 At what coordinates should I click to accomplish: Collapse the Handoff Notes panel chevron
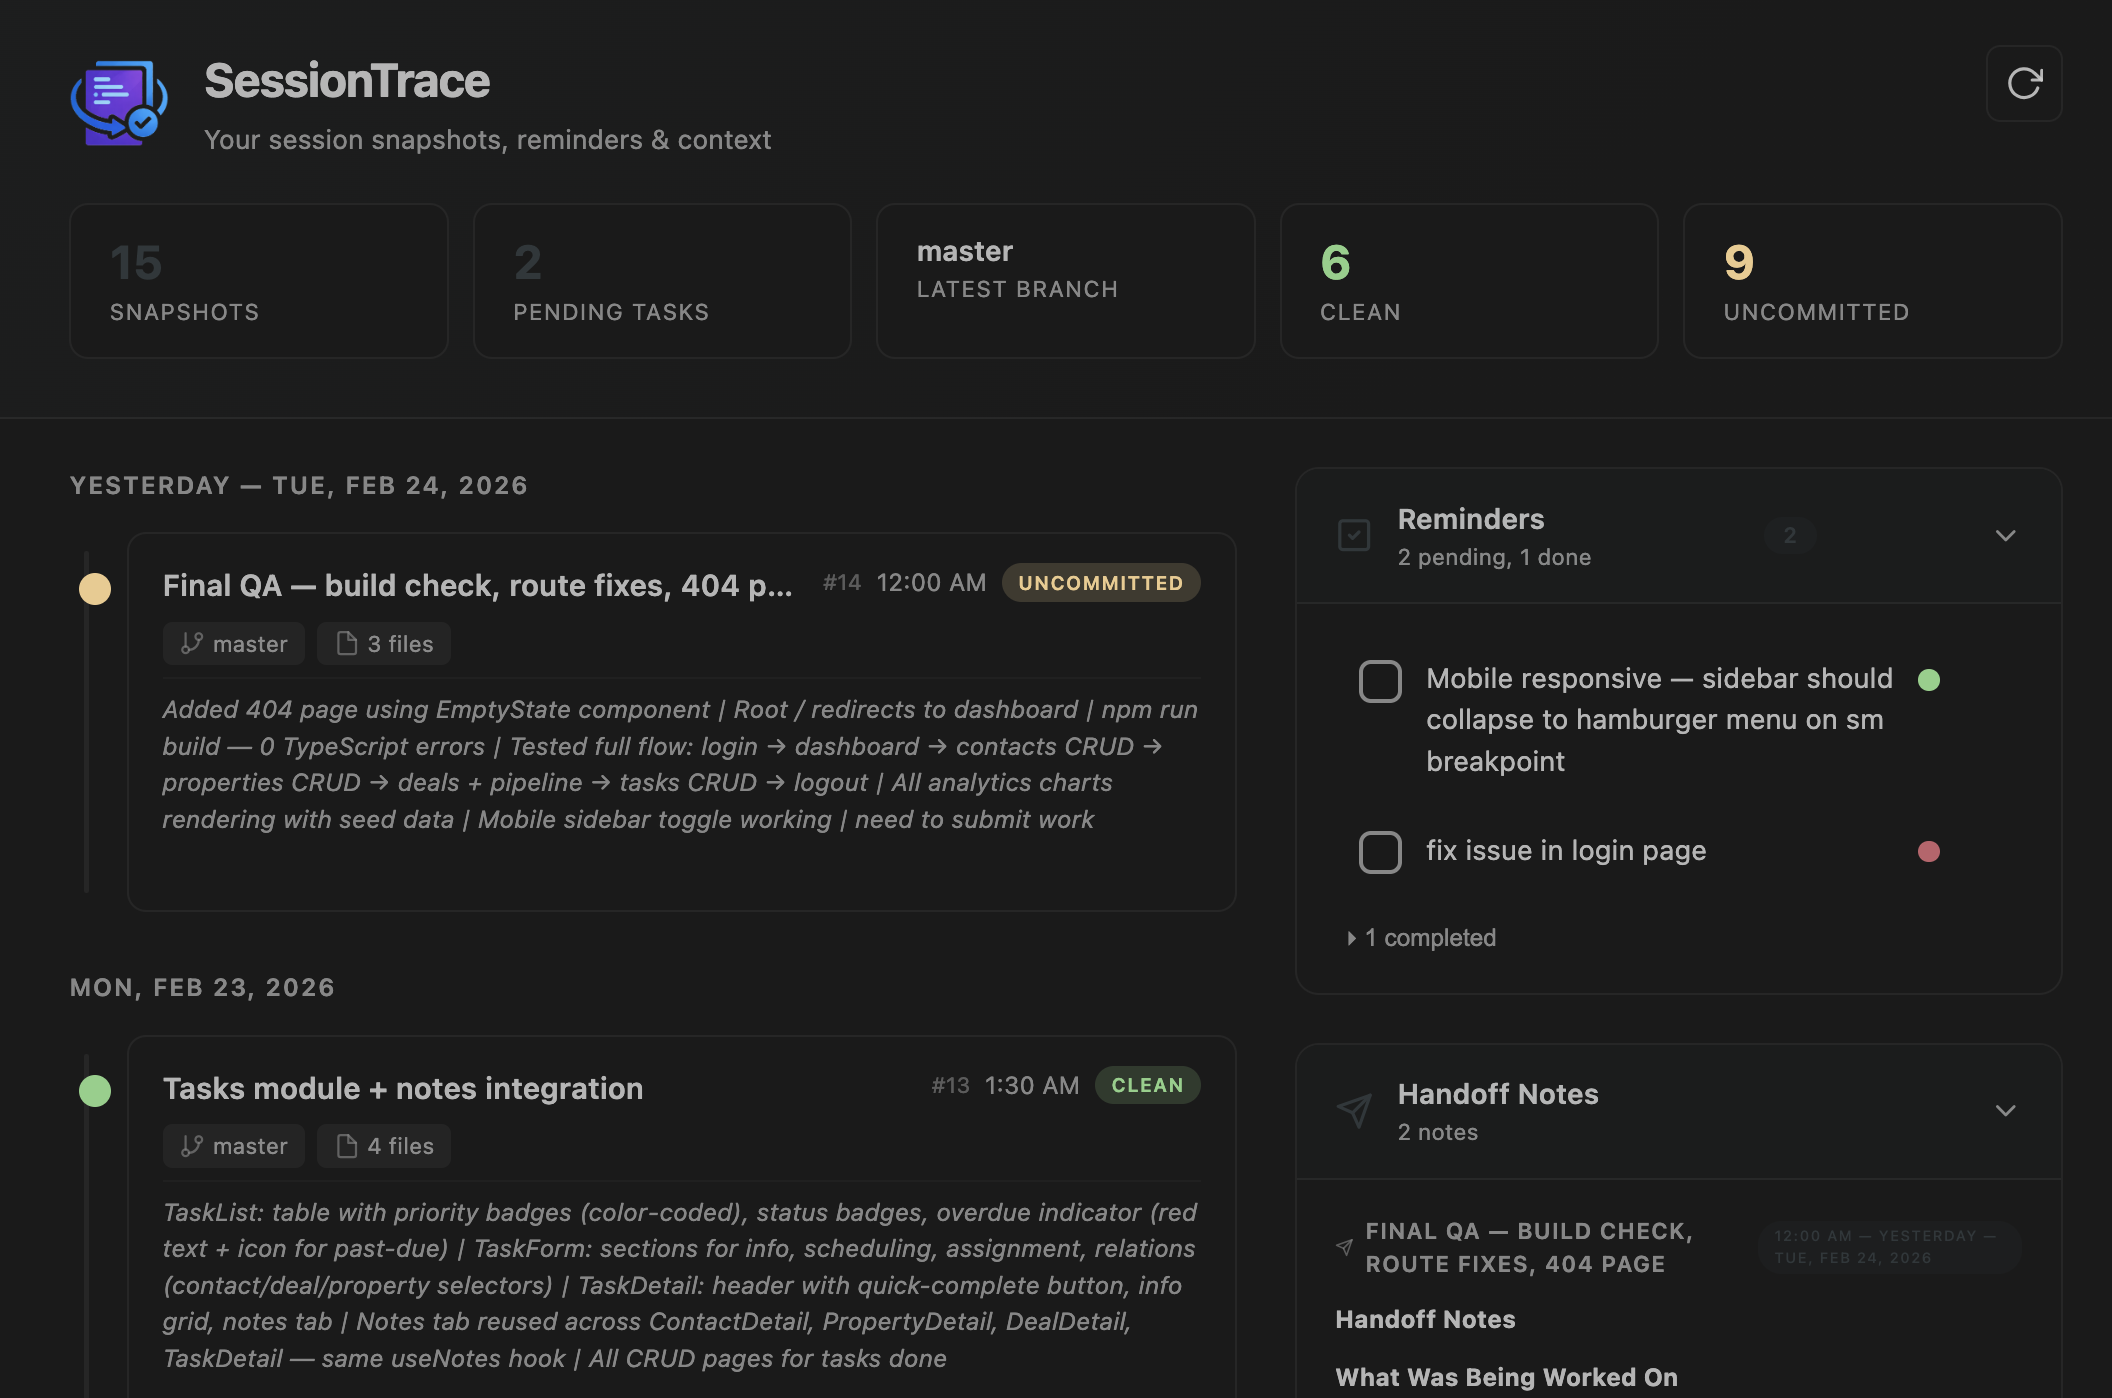point(2005,1110)
